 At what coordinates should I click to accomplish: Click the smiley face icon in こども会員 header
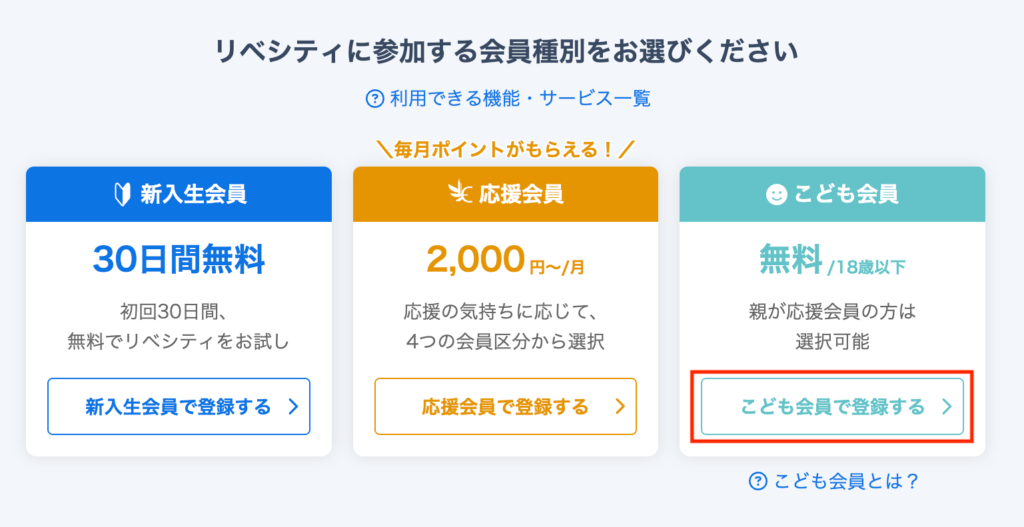pos(776,194)
